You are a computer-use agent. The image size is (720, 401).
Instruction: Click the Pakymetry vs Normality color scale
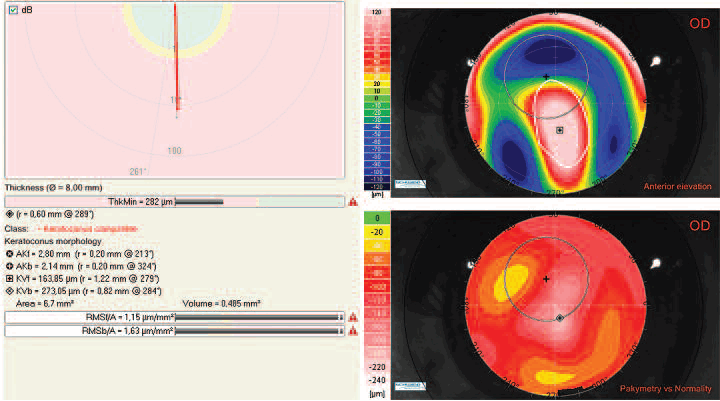coord(377,299)
